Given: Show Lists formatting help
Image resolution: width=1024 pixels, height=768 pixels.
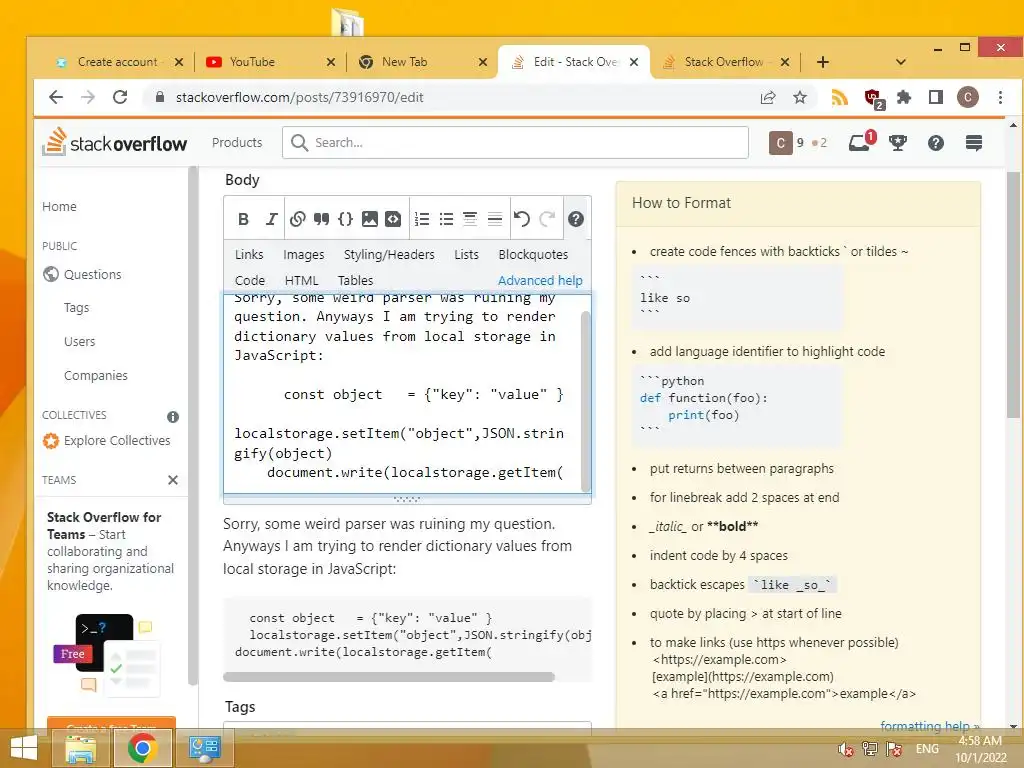Looking at the screenshot, I should click(466, 254).
